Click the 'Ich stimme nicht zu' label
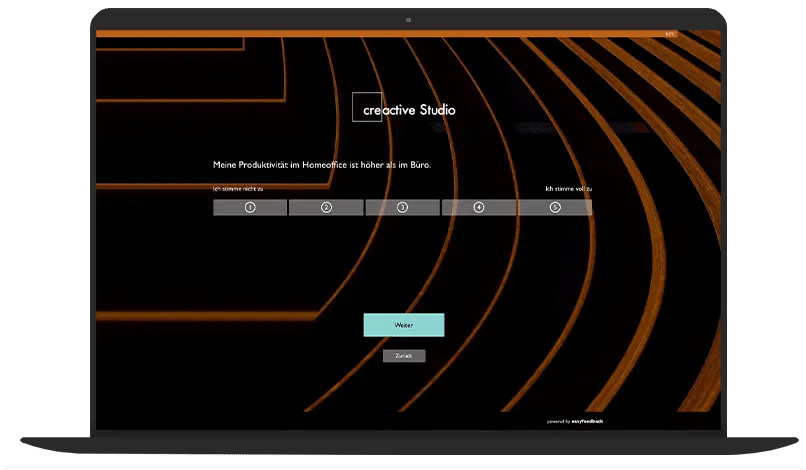 [x=238, y=189]
